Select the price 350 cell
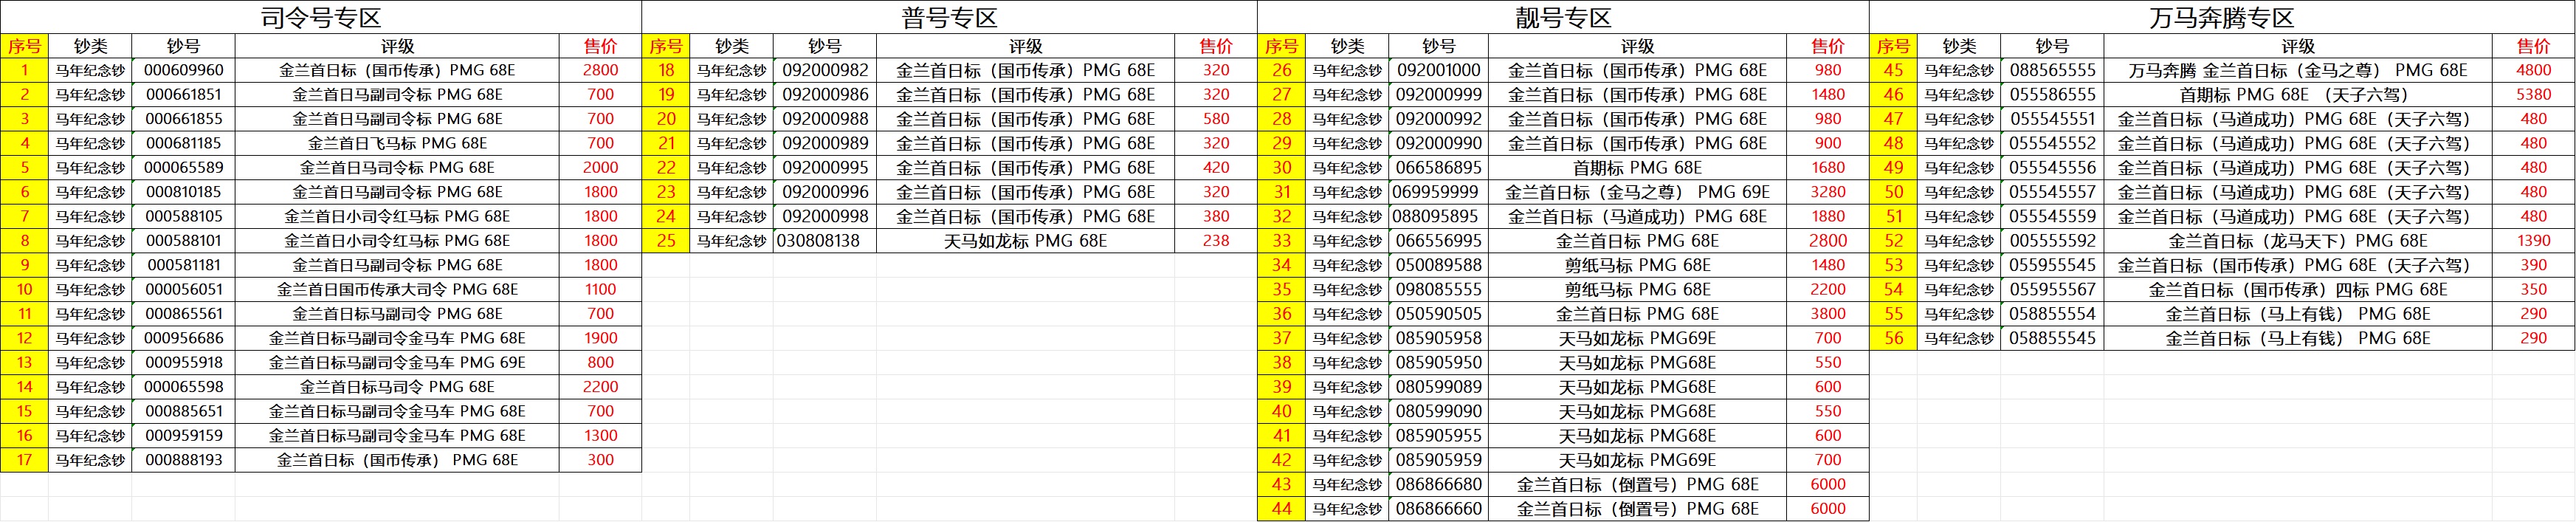This screenshot has height=522, width=2576. [2534, 290]
